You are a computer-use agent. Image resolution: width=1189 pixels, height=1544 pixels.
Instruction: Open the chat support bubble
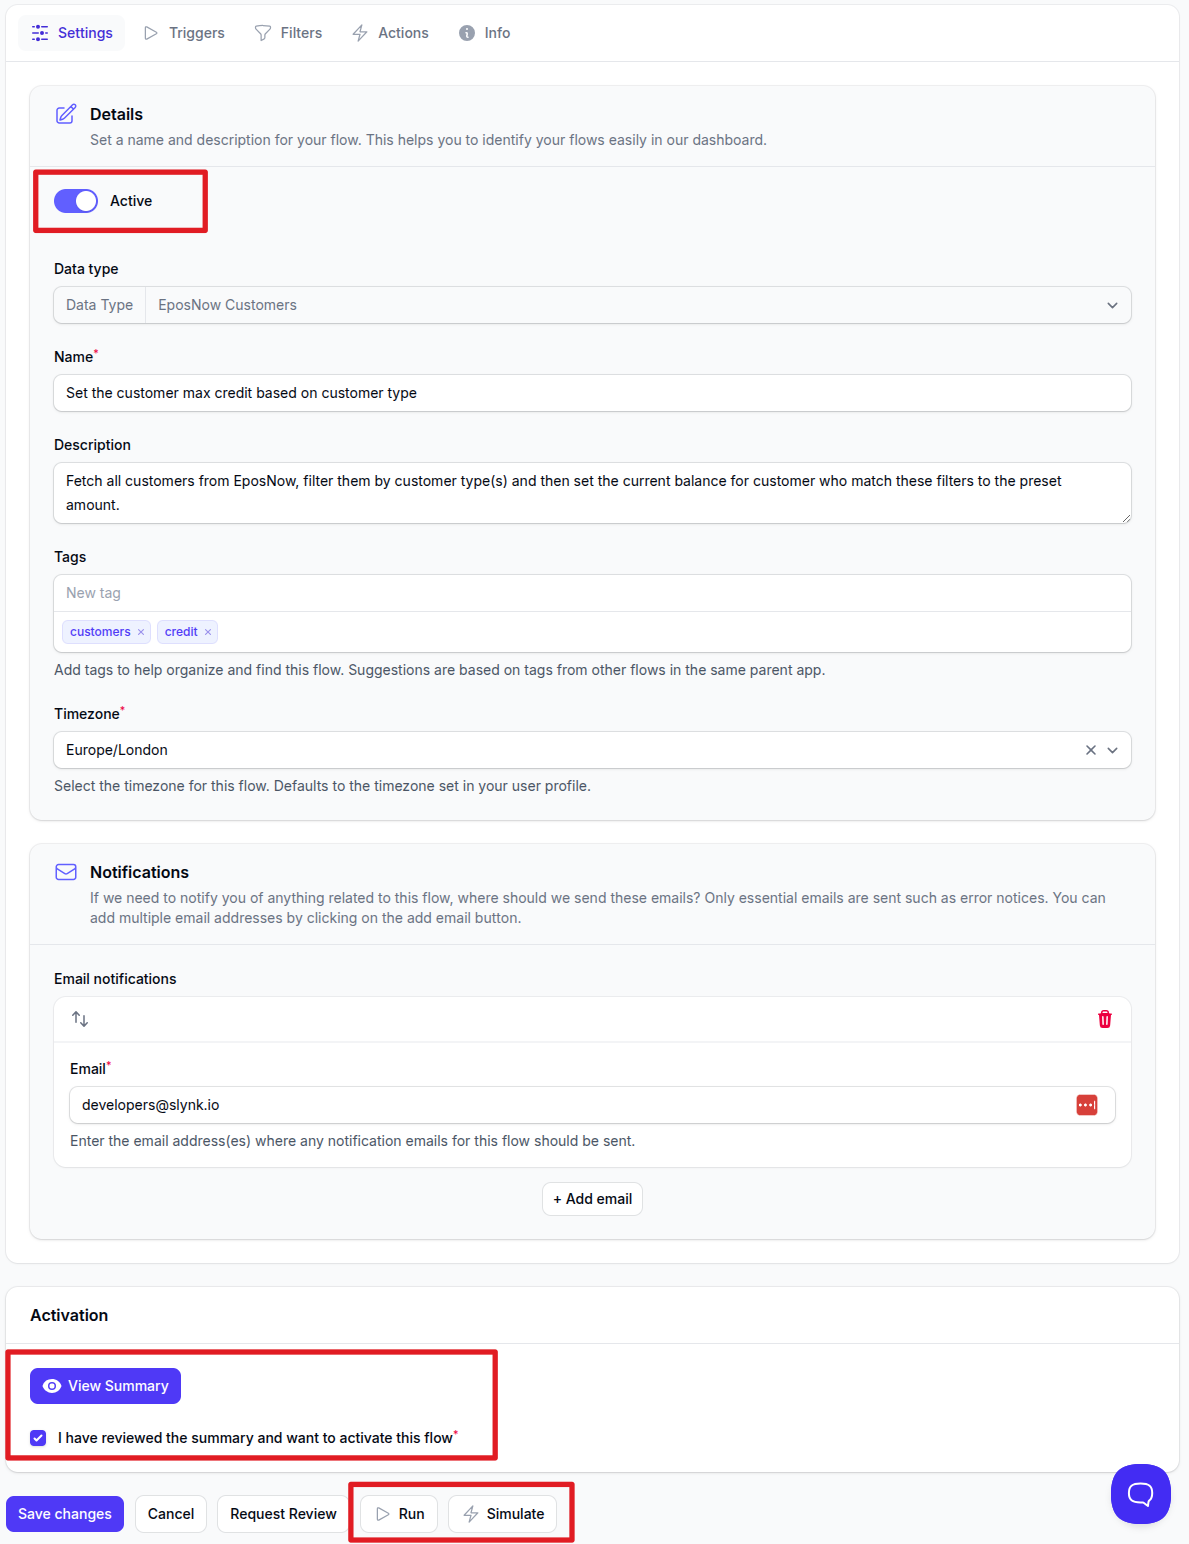coord(1140,1494)
